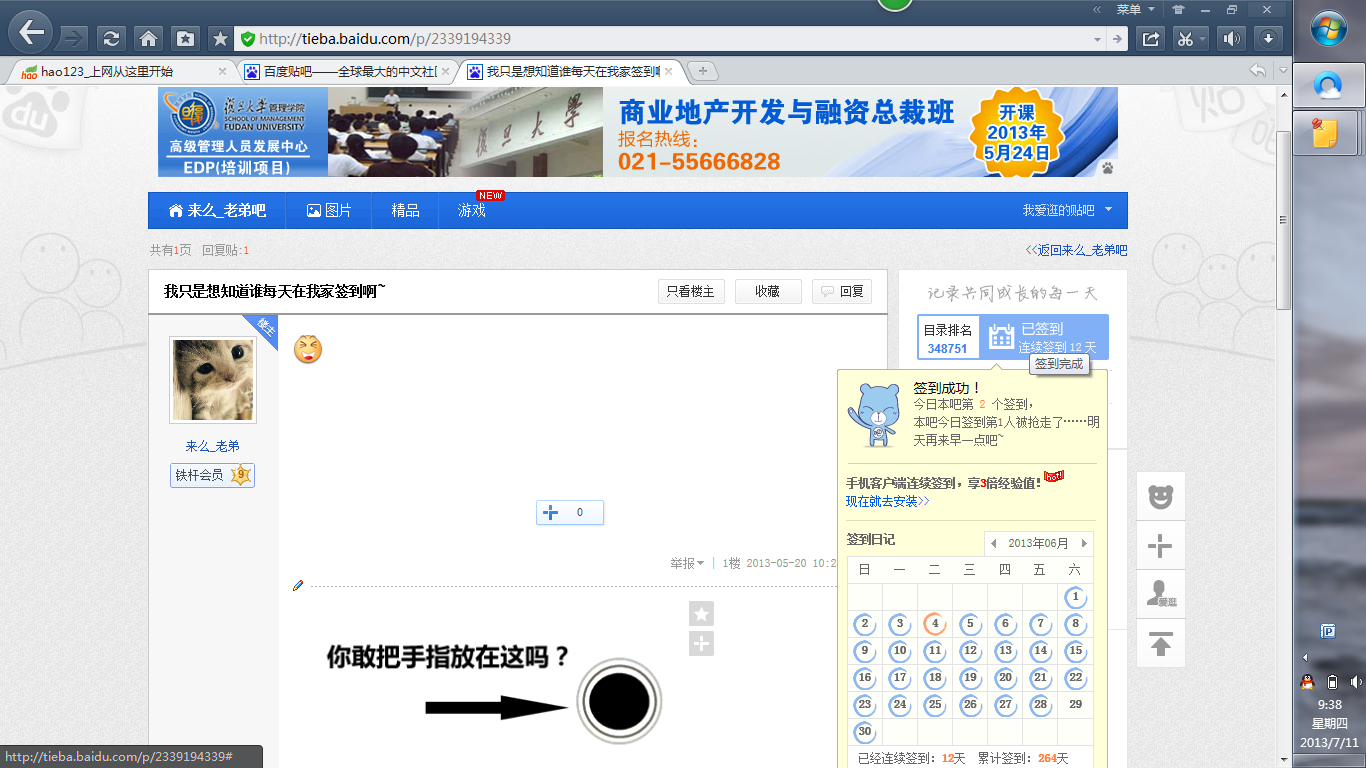Open the 来么_老弟 username link
This screenshot has width=1366, height=768.
[x=212, y=446]
